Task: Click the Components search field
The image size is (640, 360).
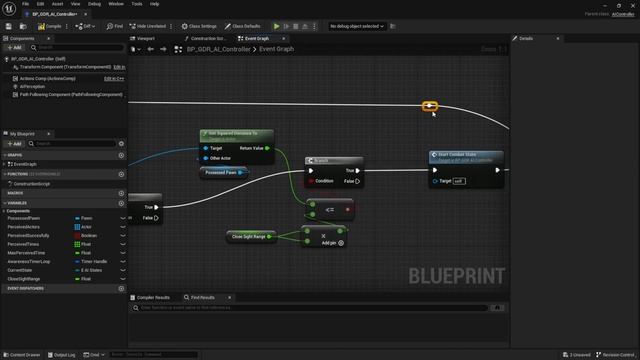Action: (x=77, y=47)
